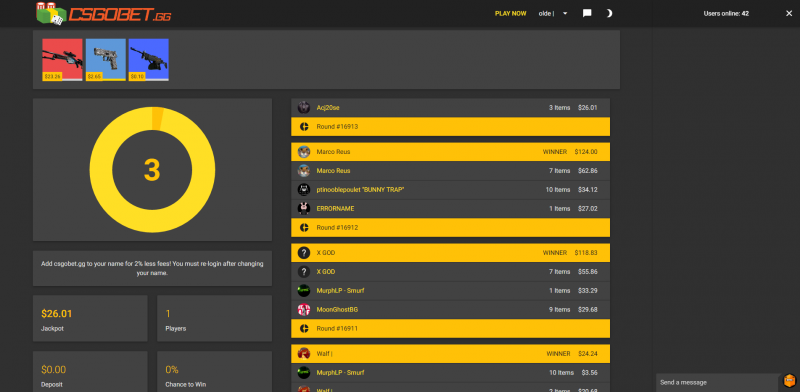Viewport: 800px width, 392px height.
Task: Select the $0.10 blue weapon skin thumbnail
Action: click(148, 60)
